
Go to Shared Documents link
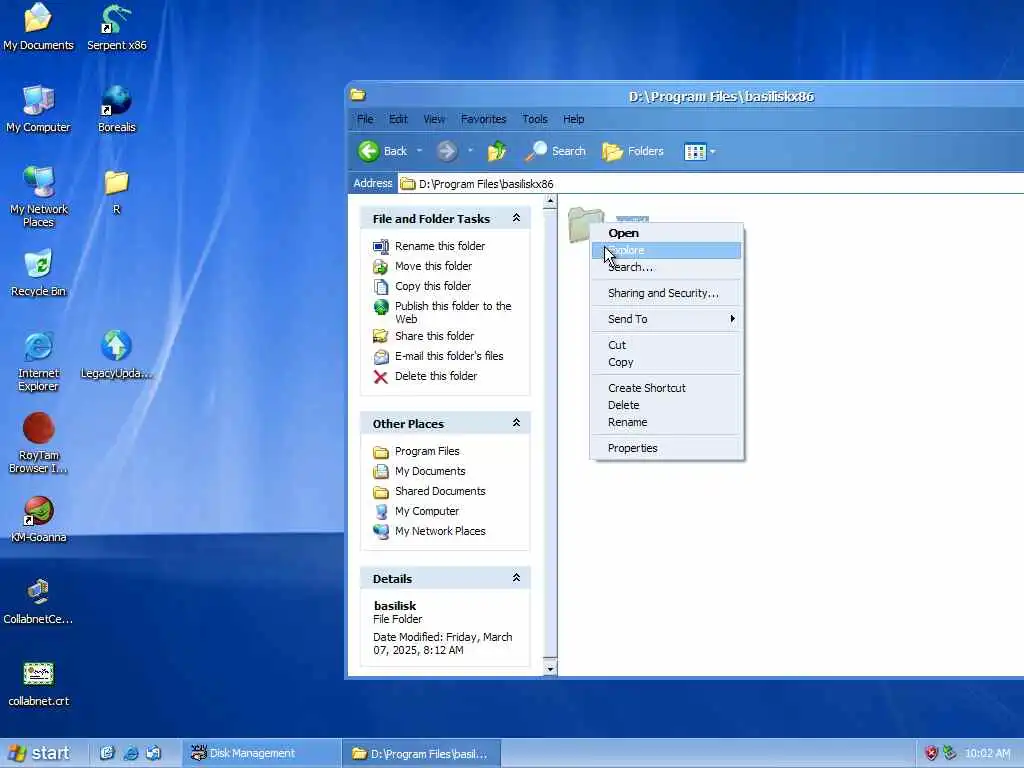[x=429, y=491]
